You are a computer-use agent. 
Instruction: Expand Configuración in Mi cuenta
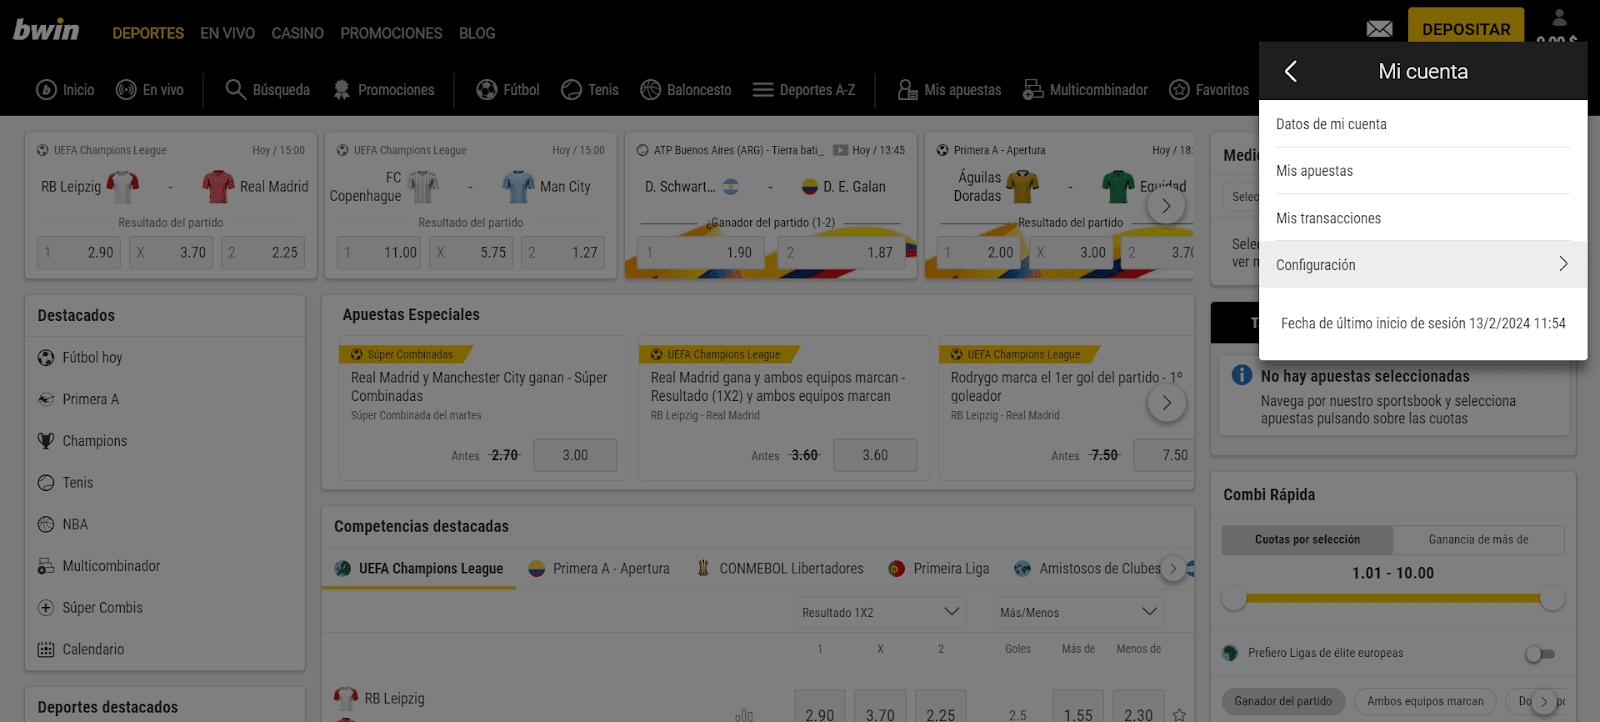pos(1423,264)
